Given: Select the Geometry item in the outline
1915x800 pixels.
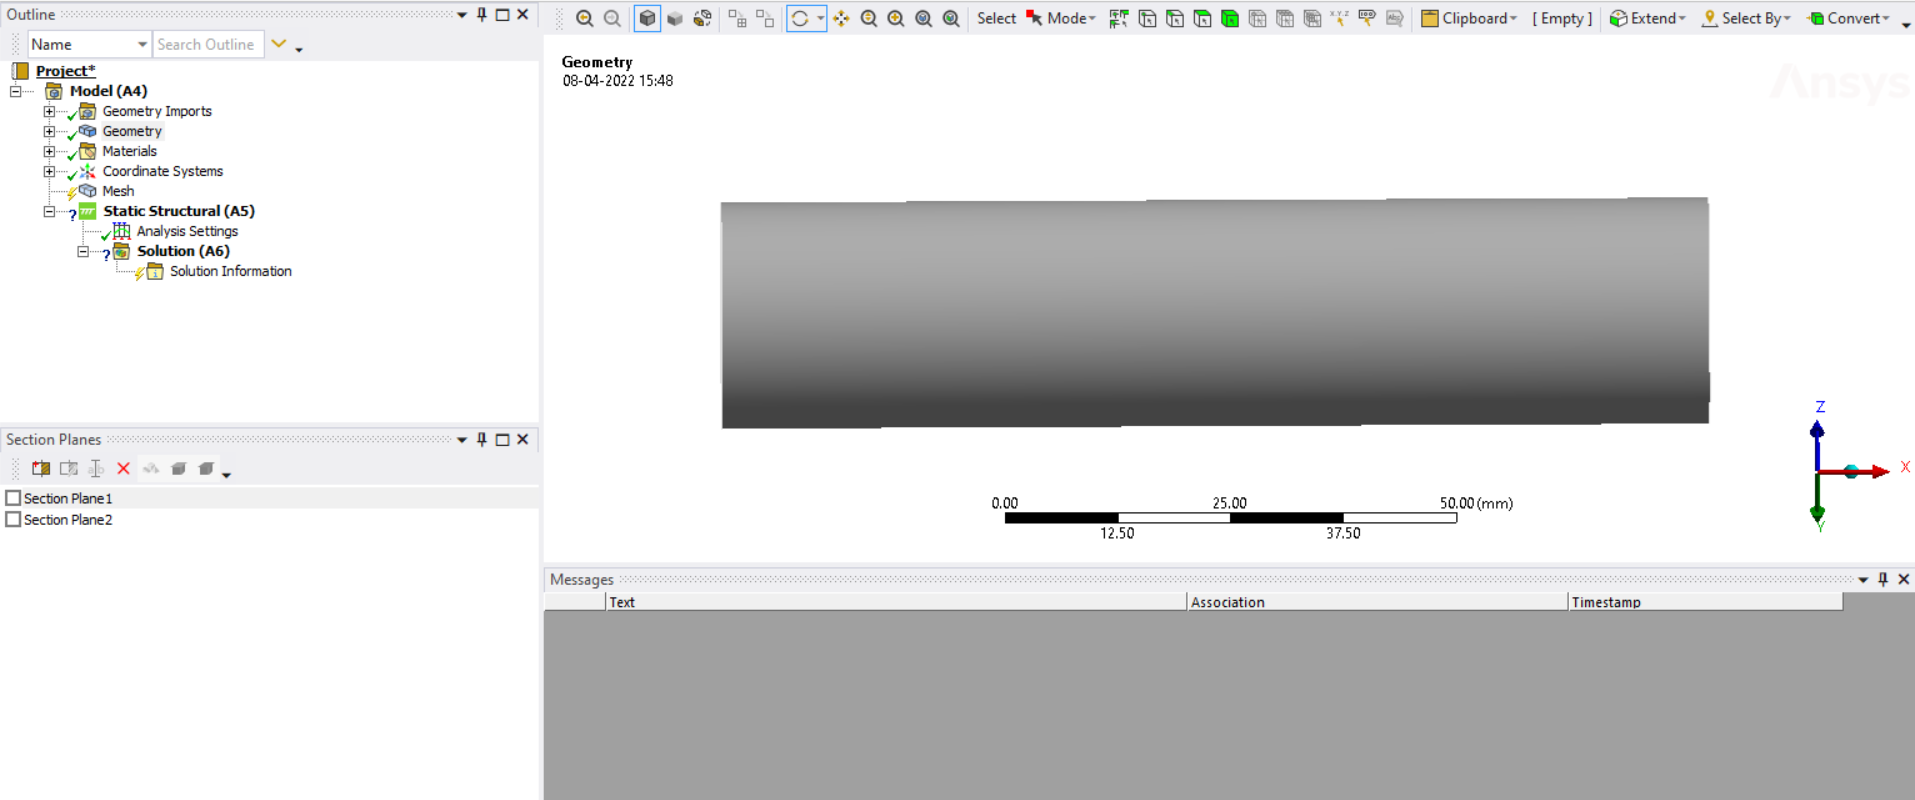Looking at the screenshot, I should (132, 131).
